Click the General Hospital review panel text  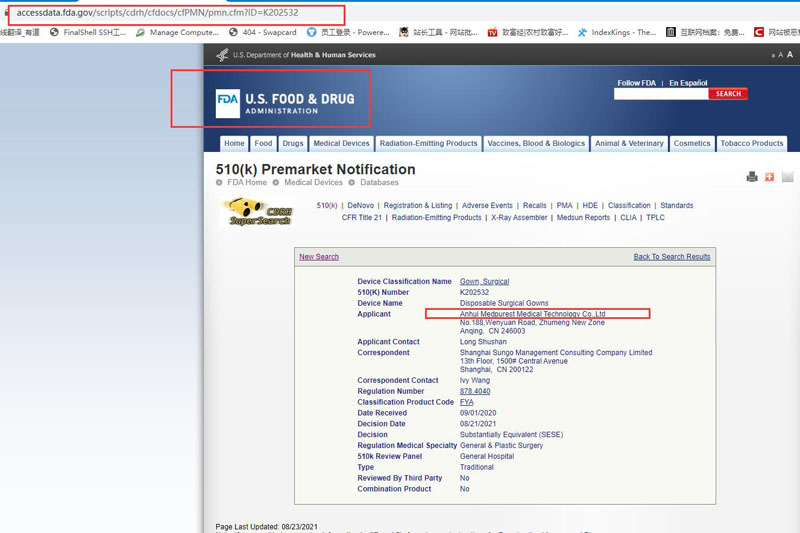click(487, 456)
